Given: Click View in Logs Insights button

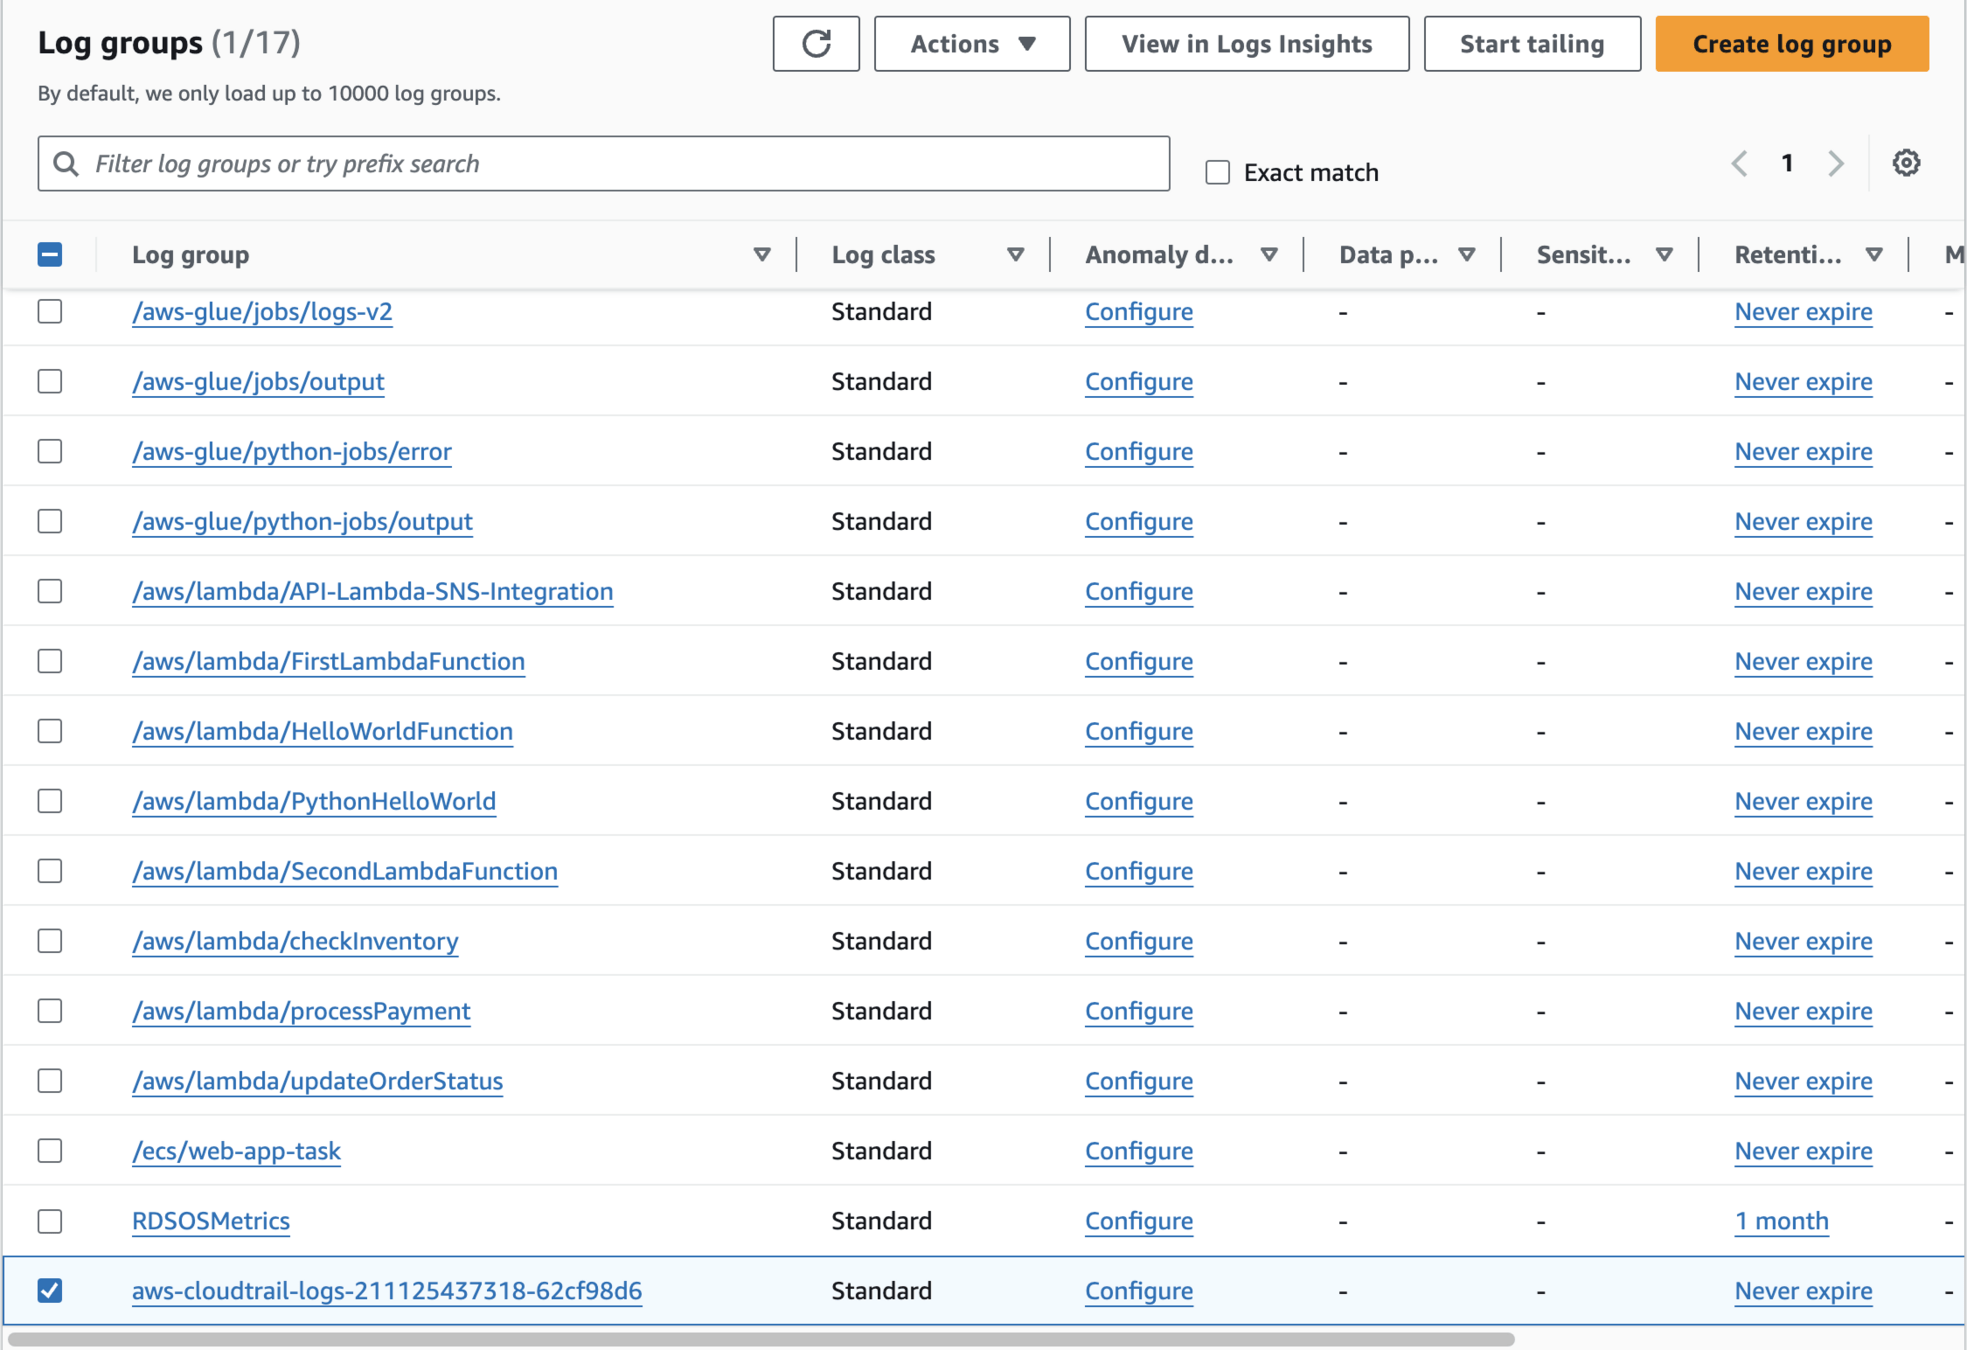Looking at the screenshot, I should [x=1246, y=44].
